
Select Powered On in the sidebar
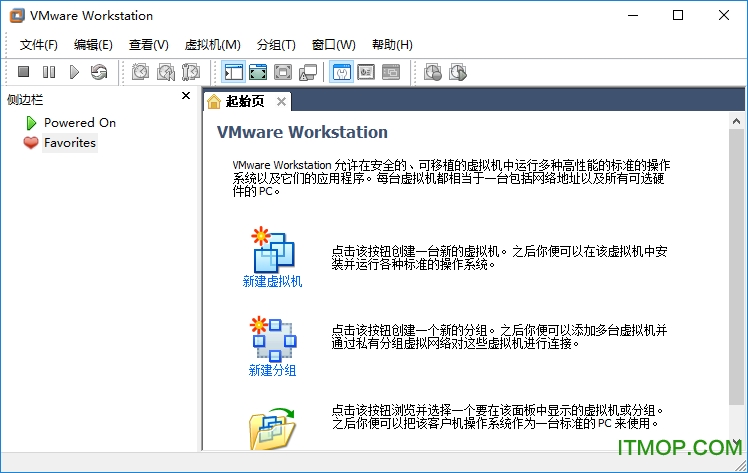coord(80,123)
